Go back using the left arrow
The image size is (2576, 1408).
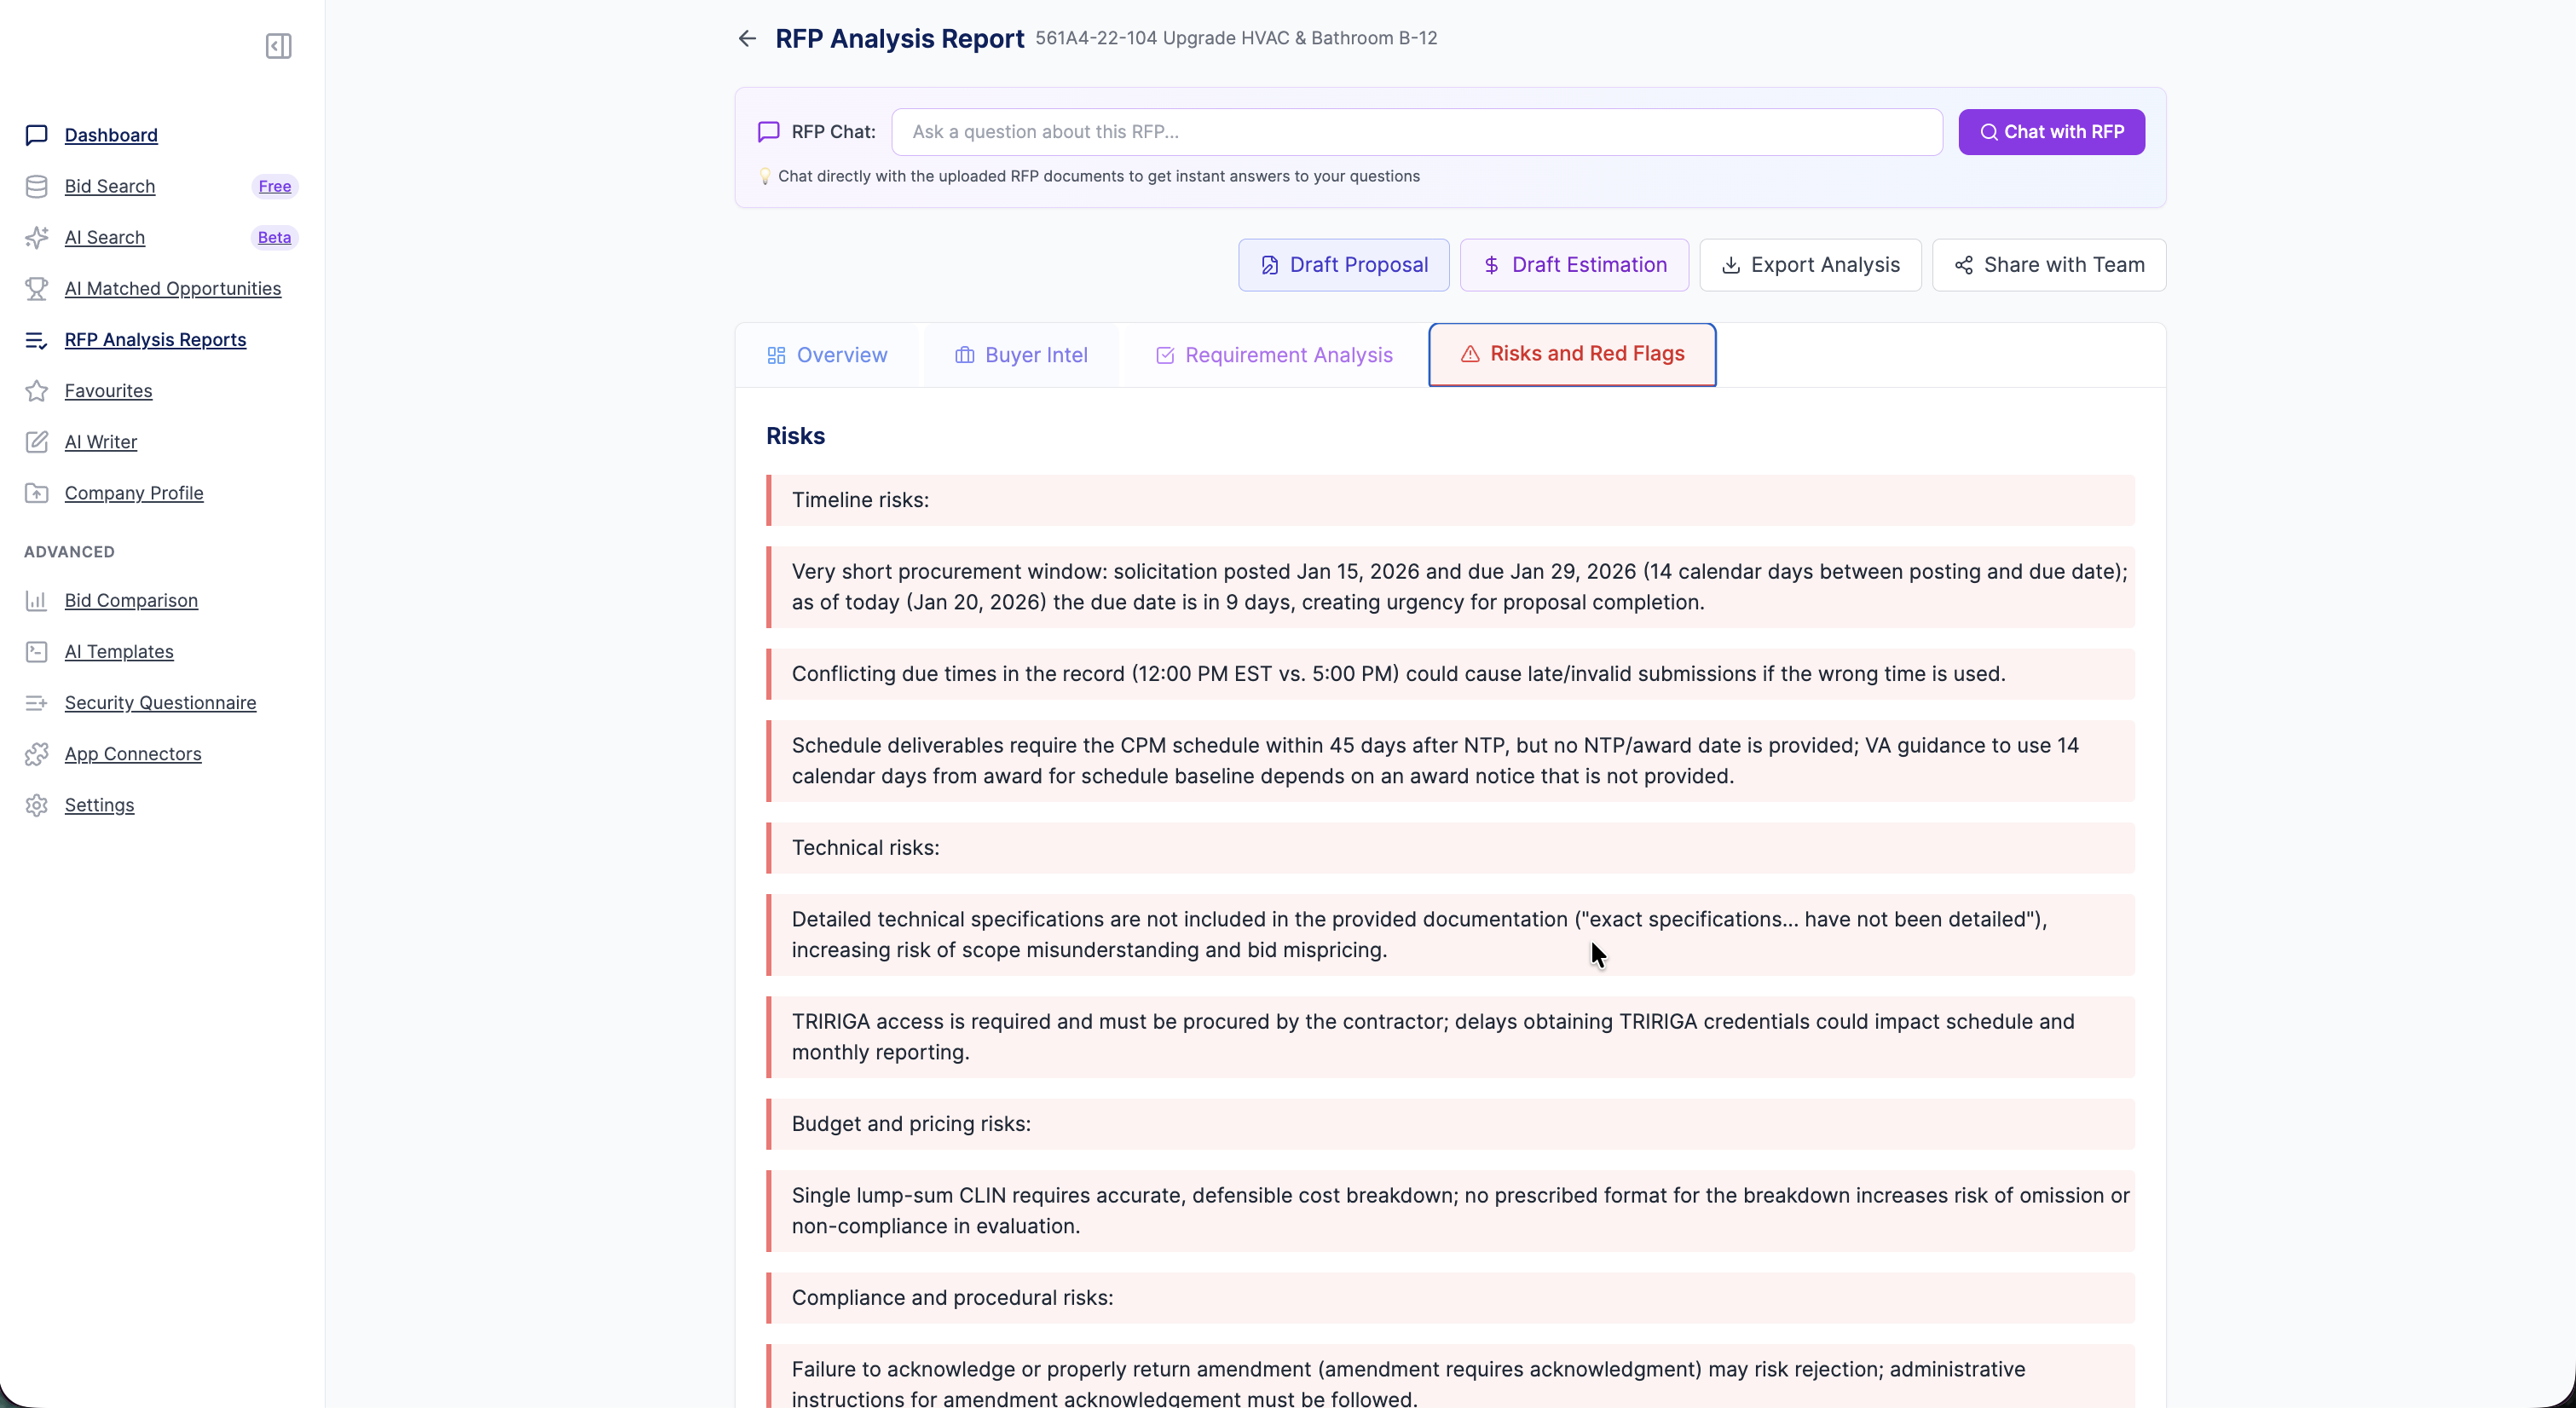click(x=747, y=38)
